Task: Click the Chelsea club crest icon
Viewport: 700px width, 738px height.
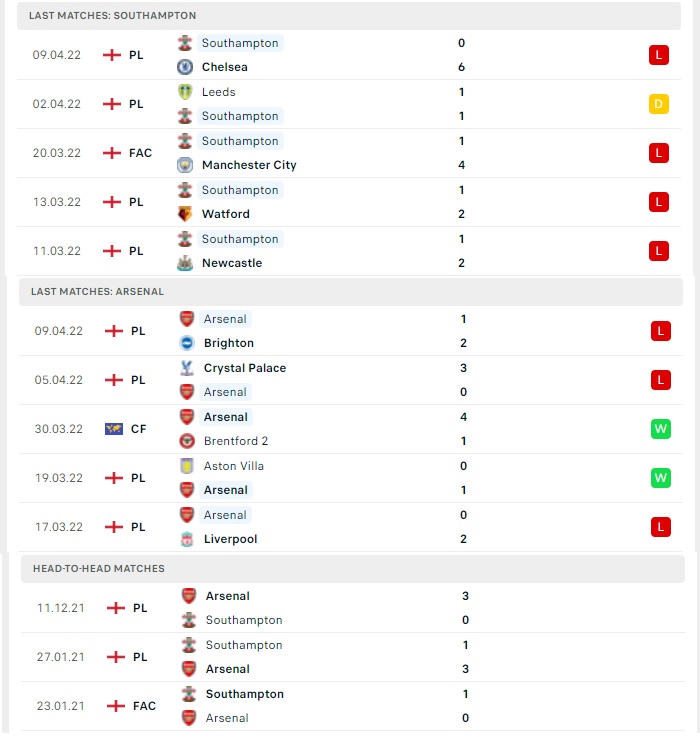Action: (x=185, y=67)
